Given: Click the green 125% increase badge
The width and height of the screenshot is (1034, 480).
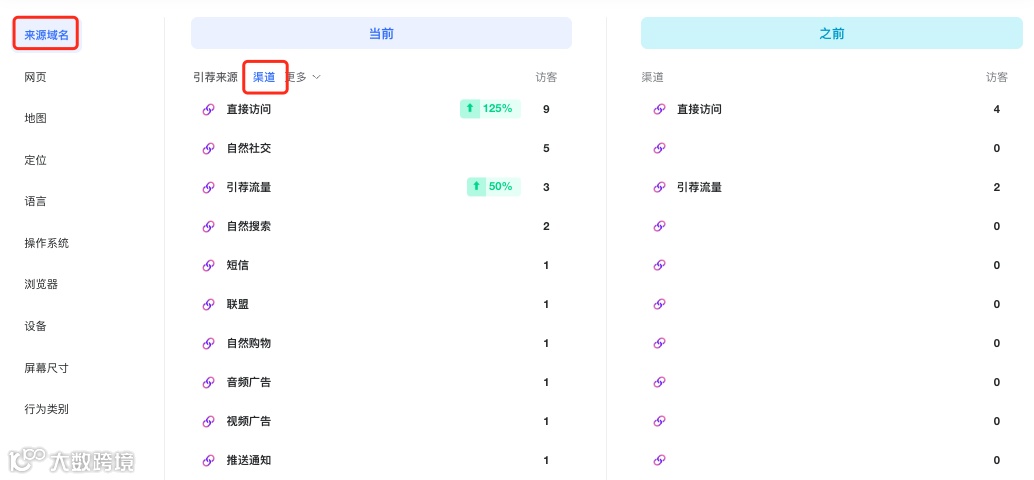Looking at the screenshot, I should click(x=490, y=109).
